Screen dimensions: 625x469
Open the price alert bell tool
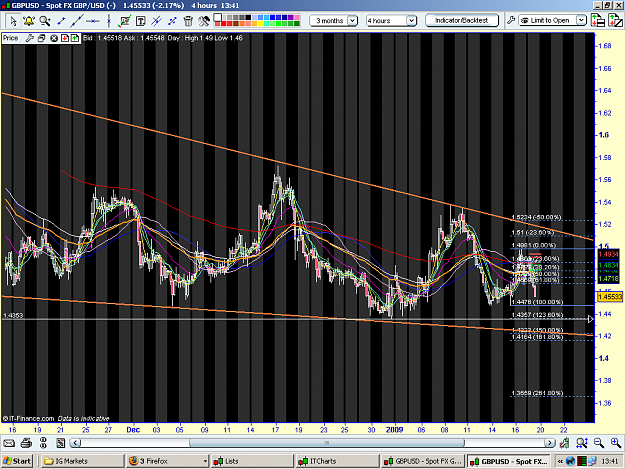click(x=29, y=21)
